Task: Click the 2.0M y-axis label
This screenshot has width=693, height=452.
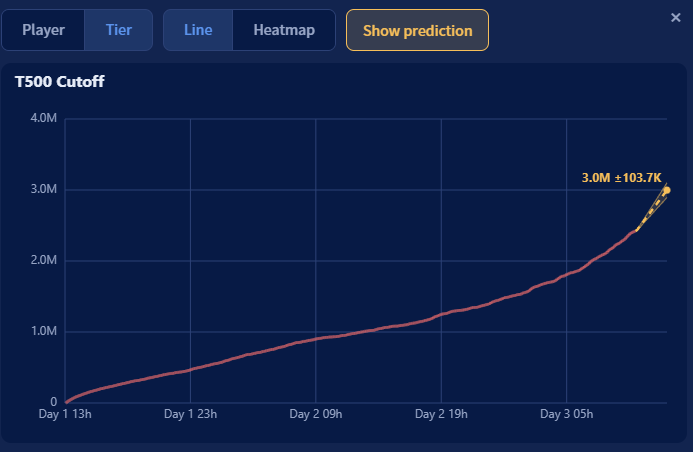Action: click(44, 260)
